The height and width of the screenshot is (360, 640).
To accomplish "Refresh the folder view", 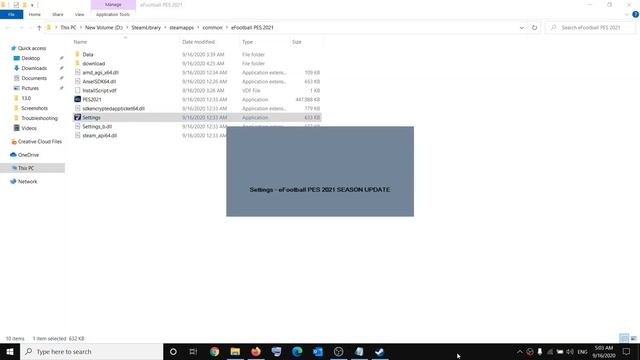I will click(x=534, y=28).
